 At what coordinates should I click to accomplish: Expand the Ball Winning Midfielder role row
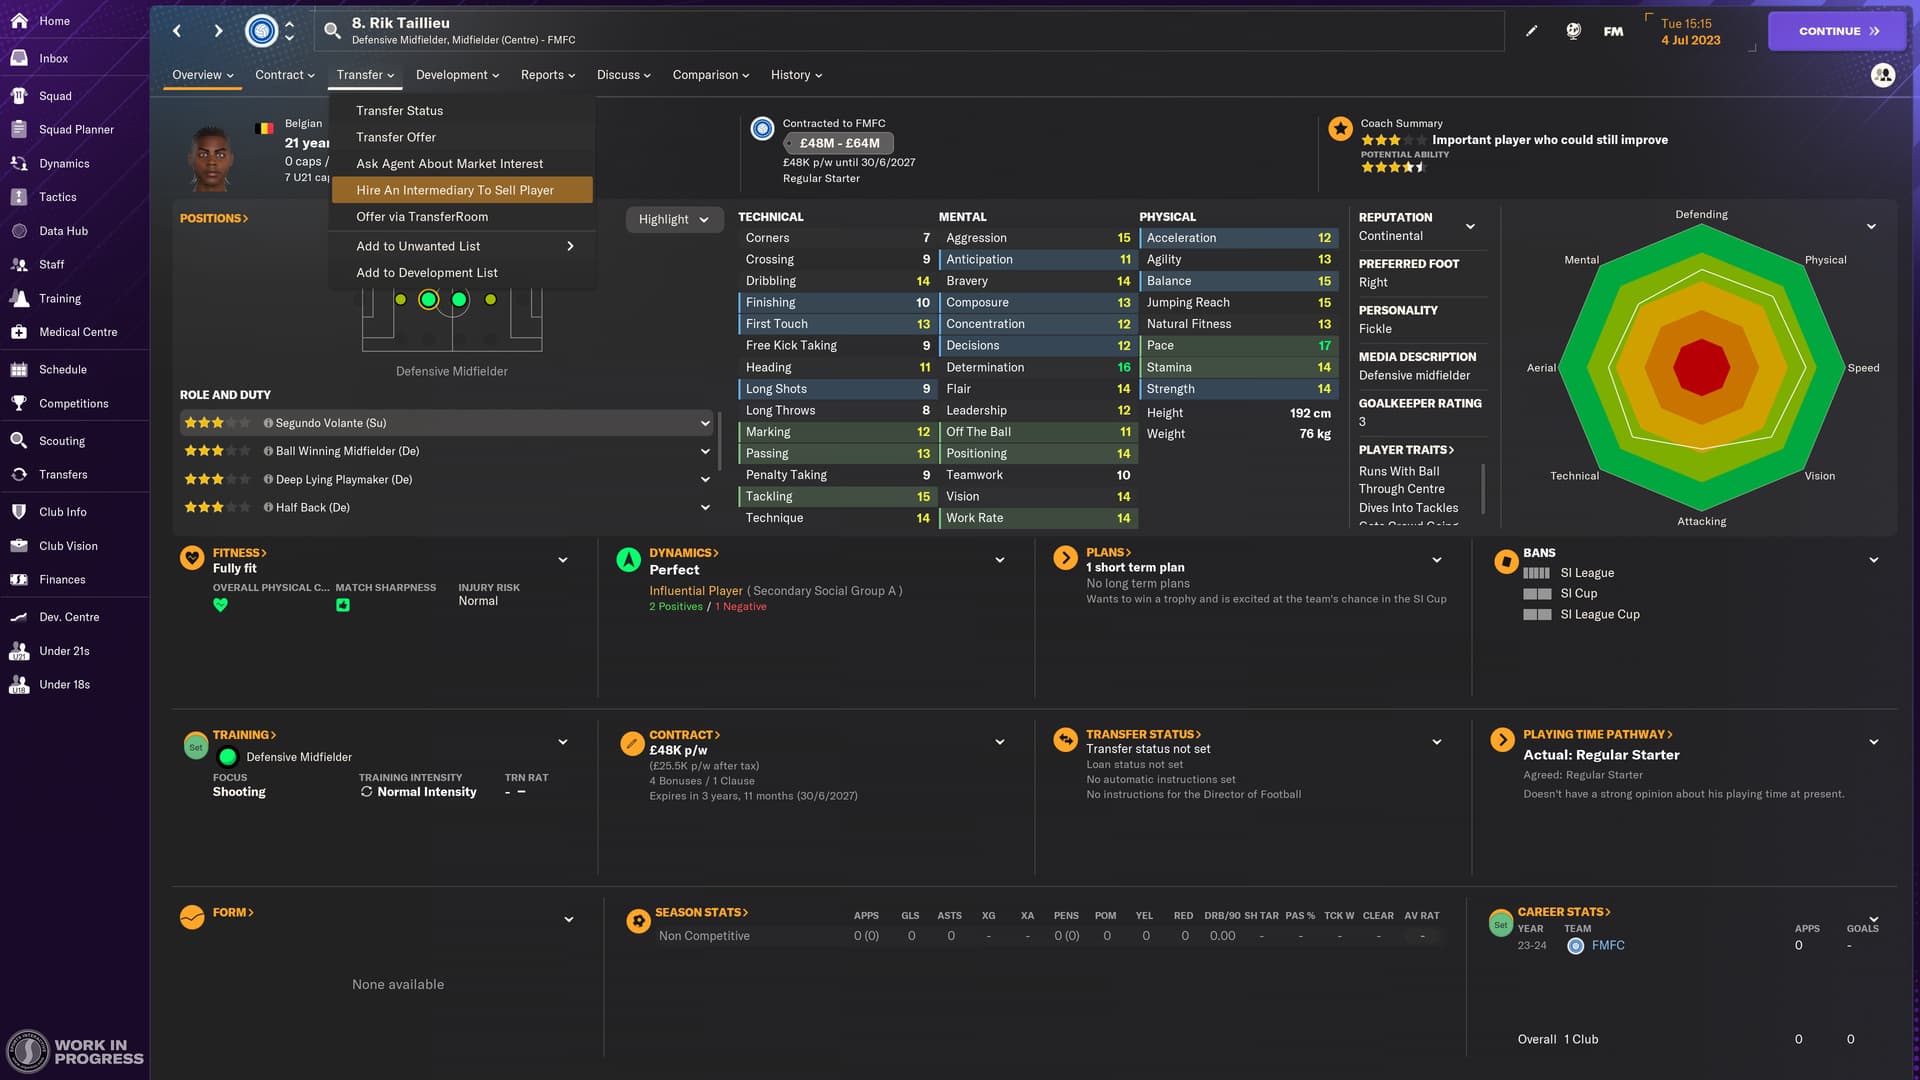pyautogui.click(x=705, y=452)
